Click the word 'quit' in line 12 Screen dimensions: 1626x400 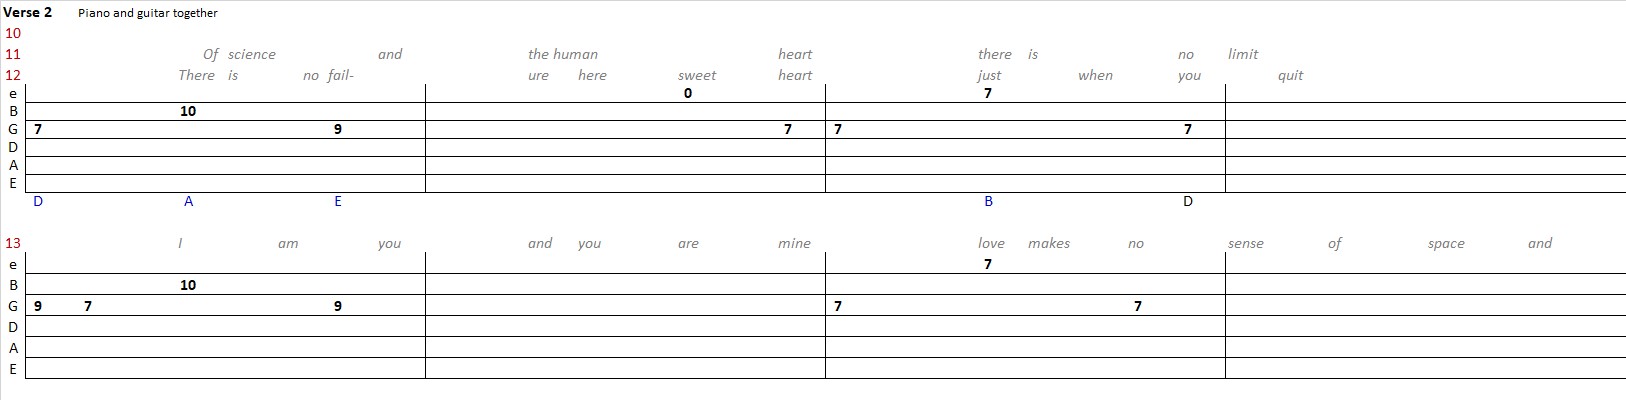click(x=1290, y=75)
